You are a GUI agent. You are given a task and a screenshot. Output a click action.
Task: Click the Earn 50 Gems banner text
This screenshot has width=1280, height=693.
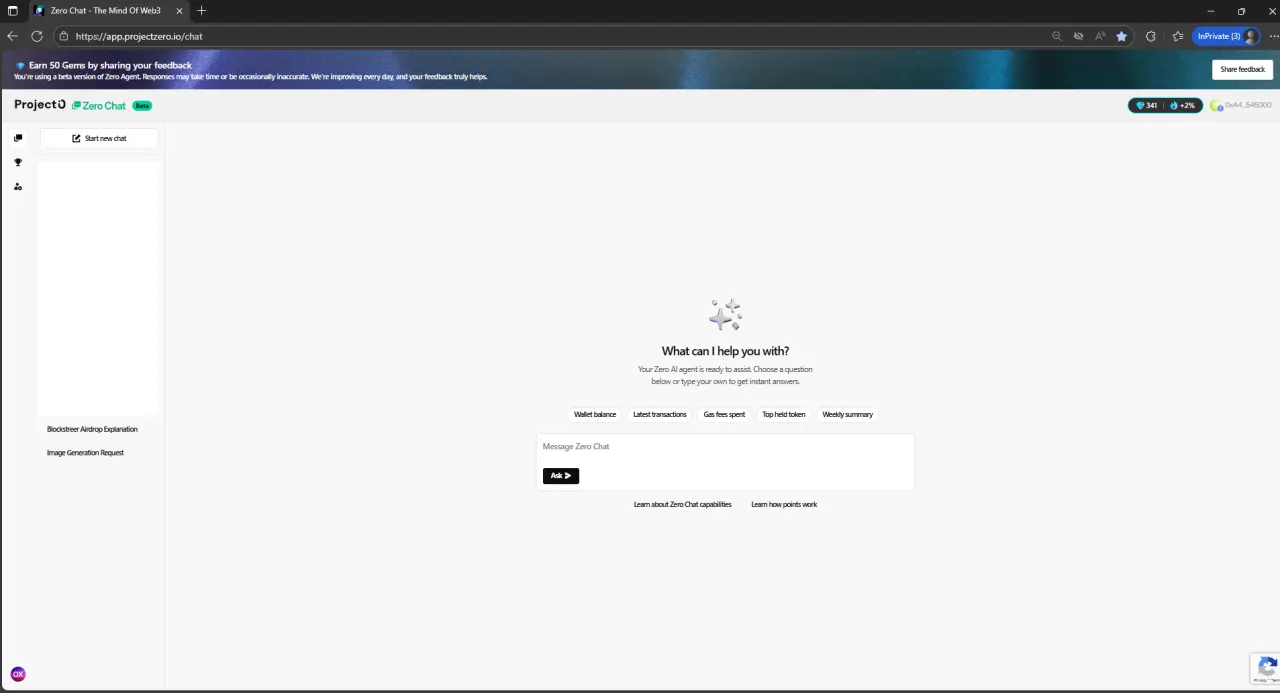tap(110, 65)
